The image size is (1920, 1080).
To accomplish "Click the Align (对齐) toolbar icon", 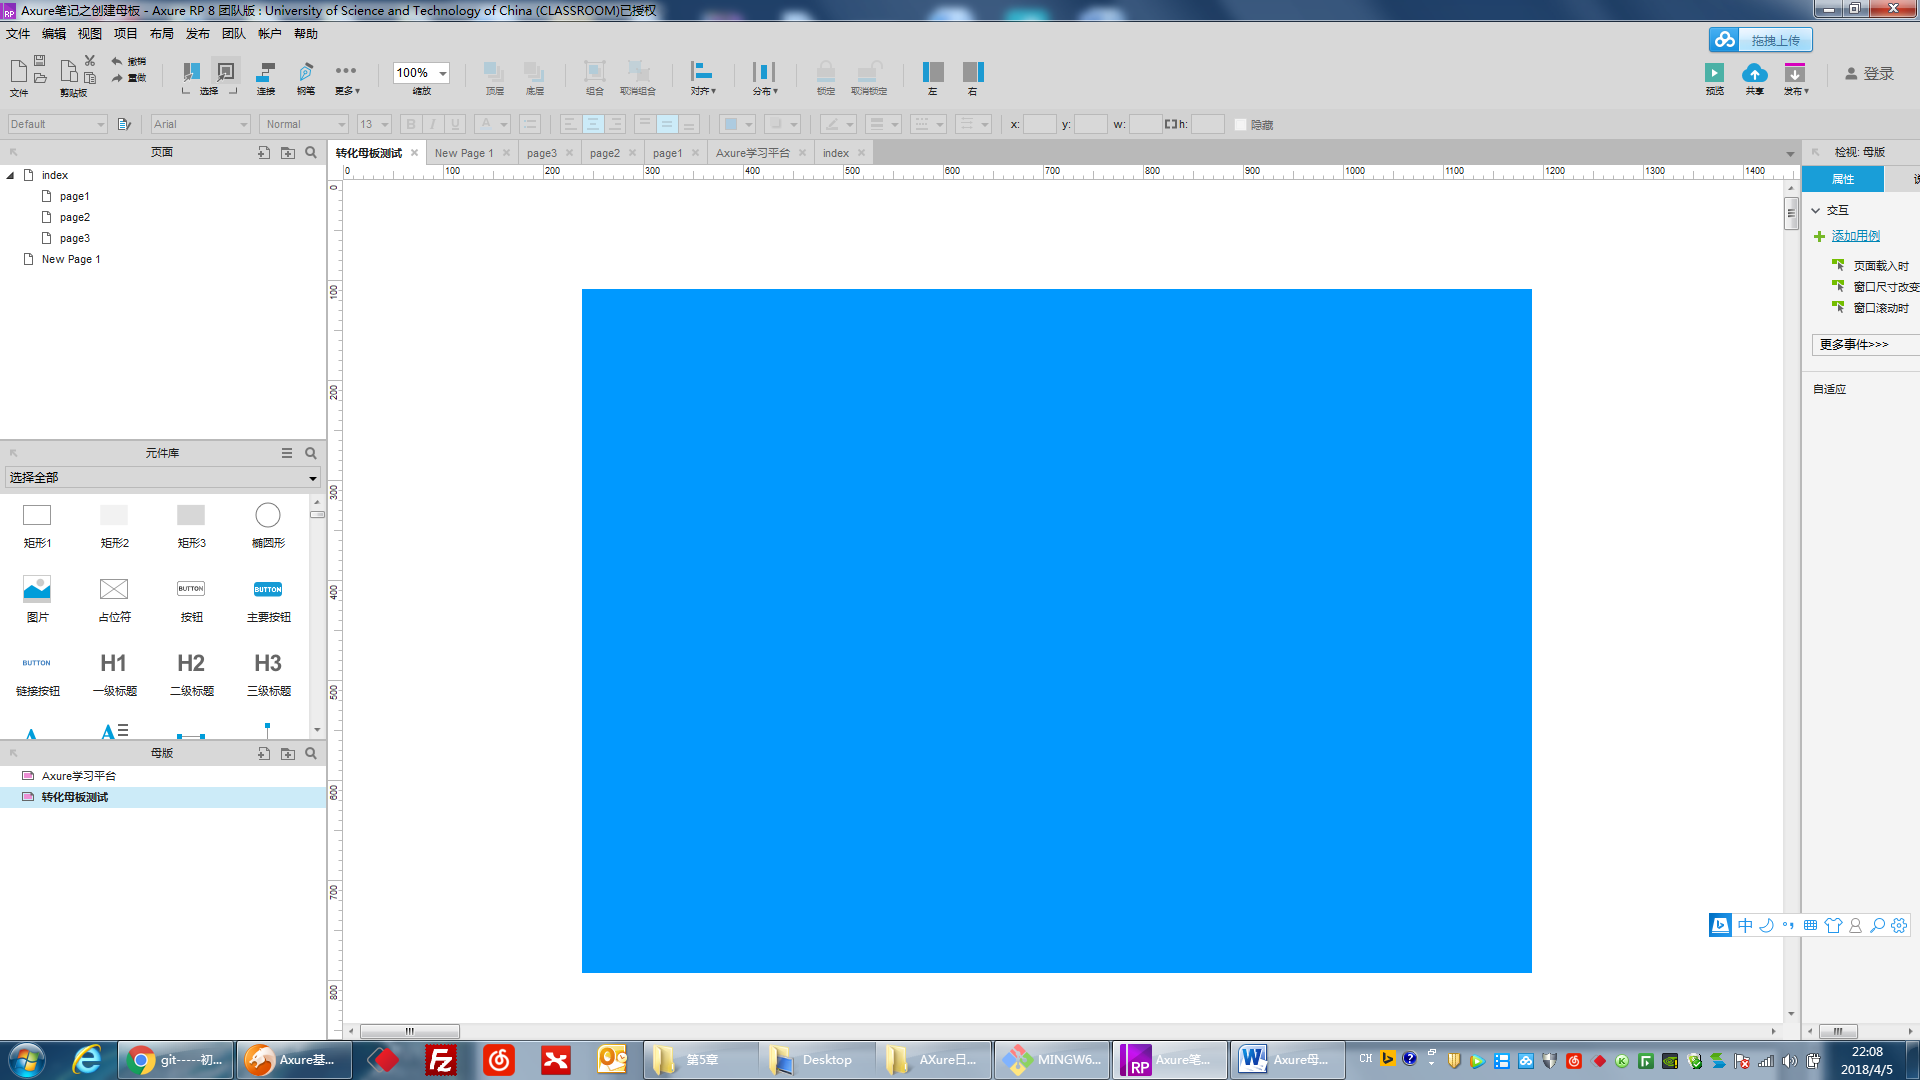I will click(x=702, y=72).
